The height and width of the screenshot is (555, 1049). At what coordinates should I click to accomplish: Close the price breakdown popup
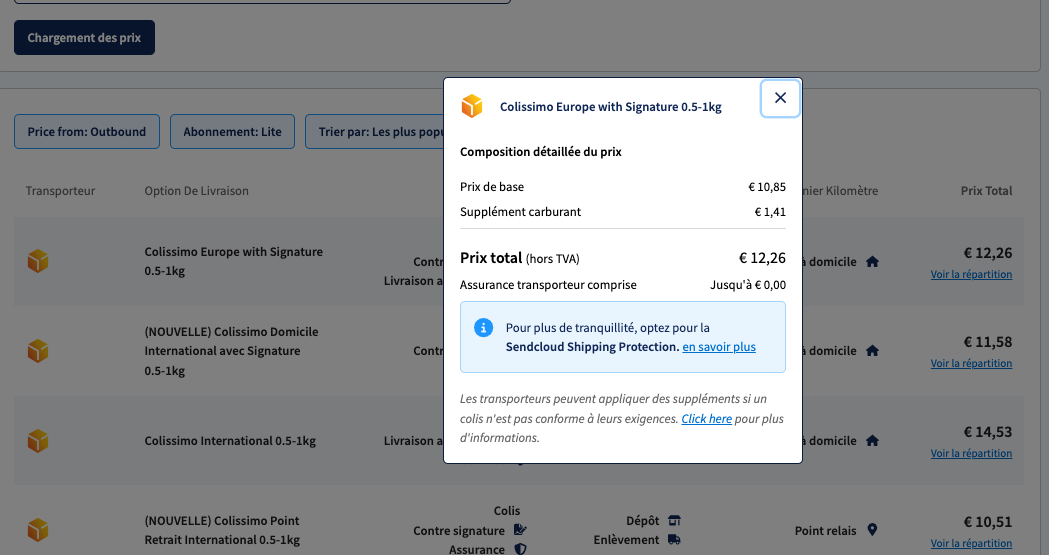click(x=780, y=98)
